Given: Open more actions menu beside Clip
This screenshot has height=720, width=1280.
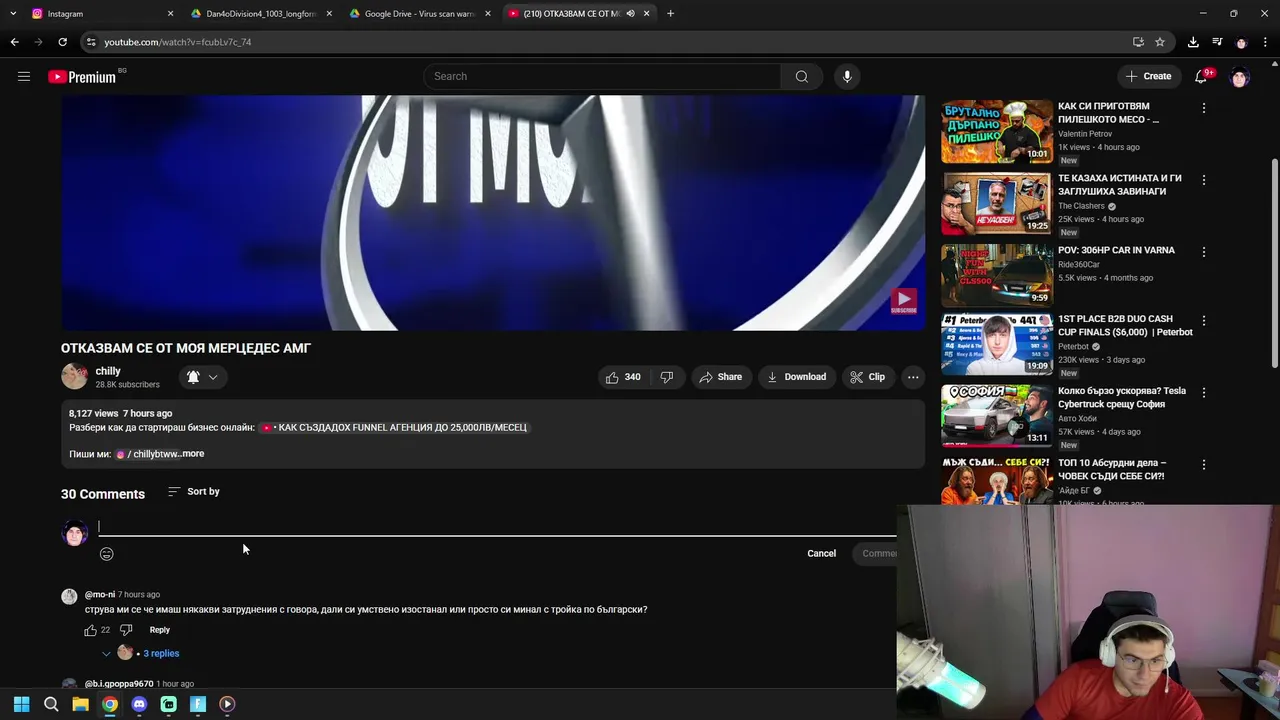Looking at the screenshot, I should (913, 377).
